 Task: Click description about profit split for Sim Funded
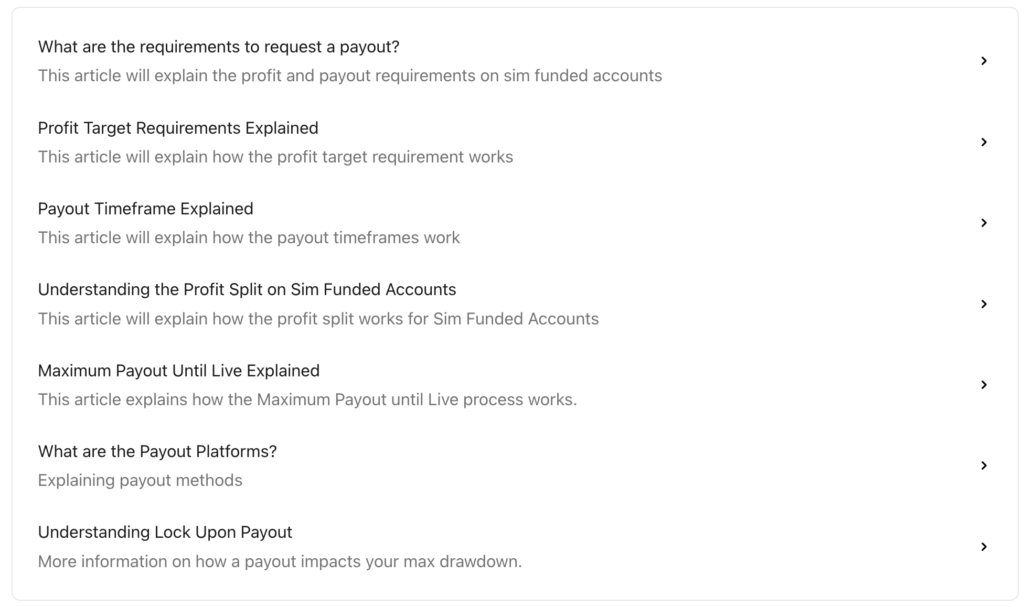point(318,319)
